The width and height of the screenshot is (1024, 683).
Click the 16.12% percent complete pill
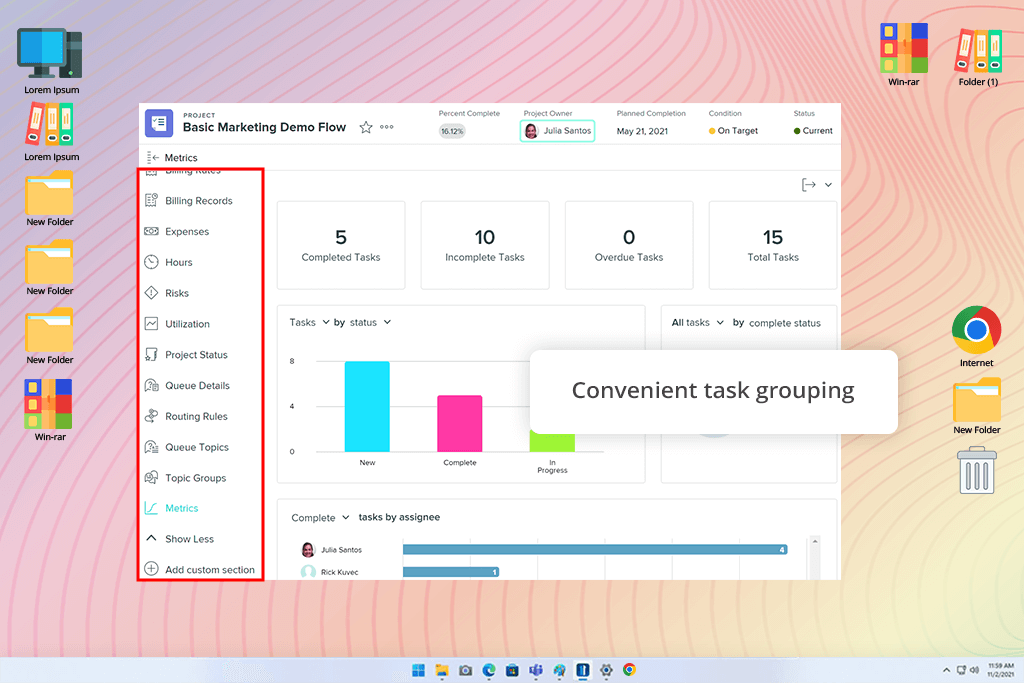[x=451, y=131]
